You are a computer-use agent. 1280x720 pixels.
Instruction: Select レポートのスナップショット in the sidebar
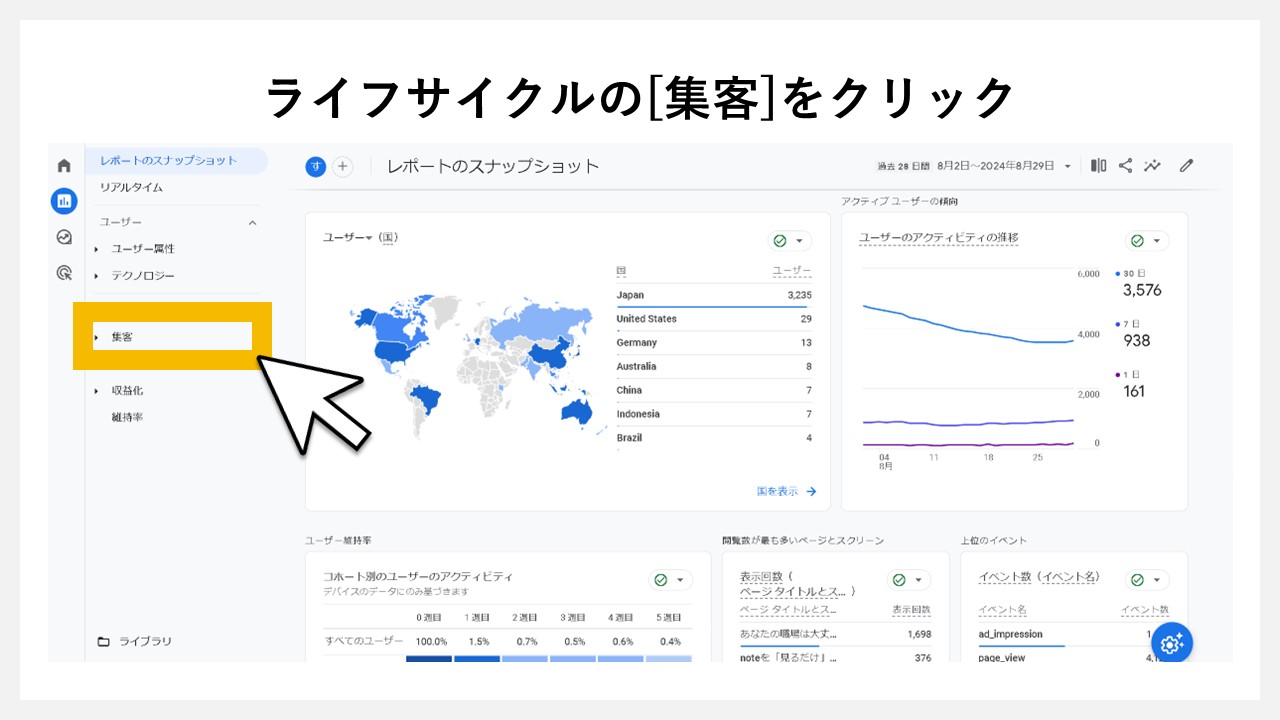coord(169,160)
